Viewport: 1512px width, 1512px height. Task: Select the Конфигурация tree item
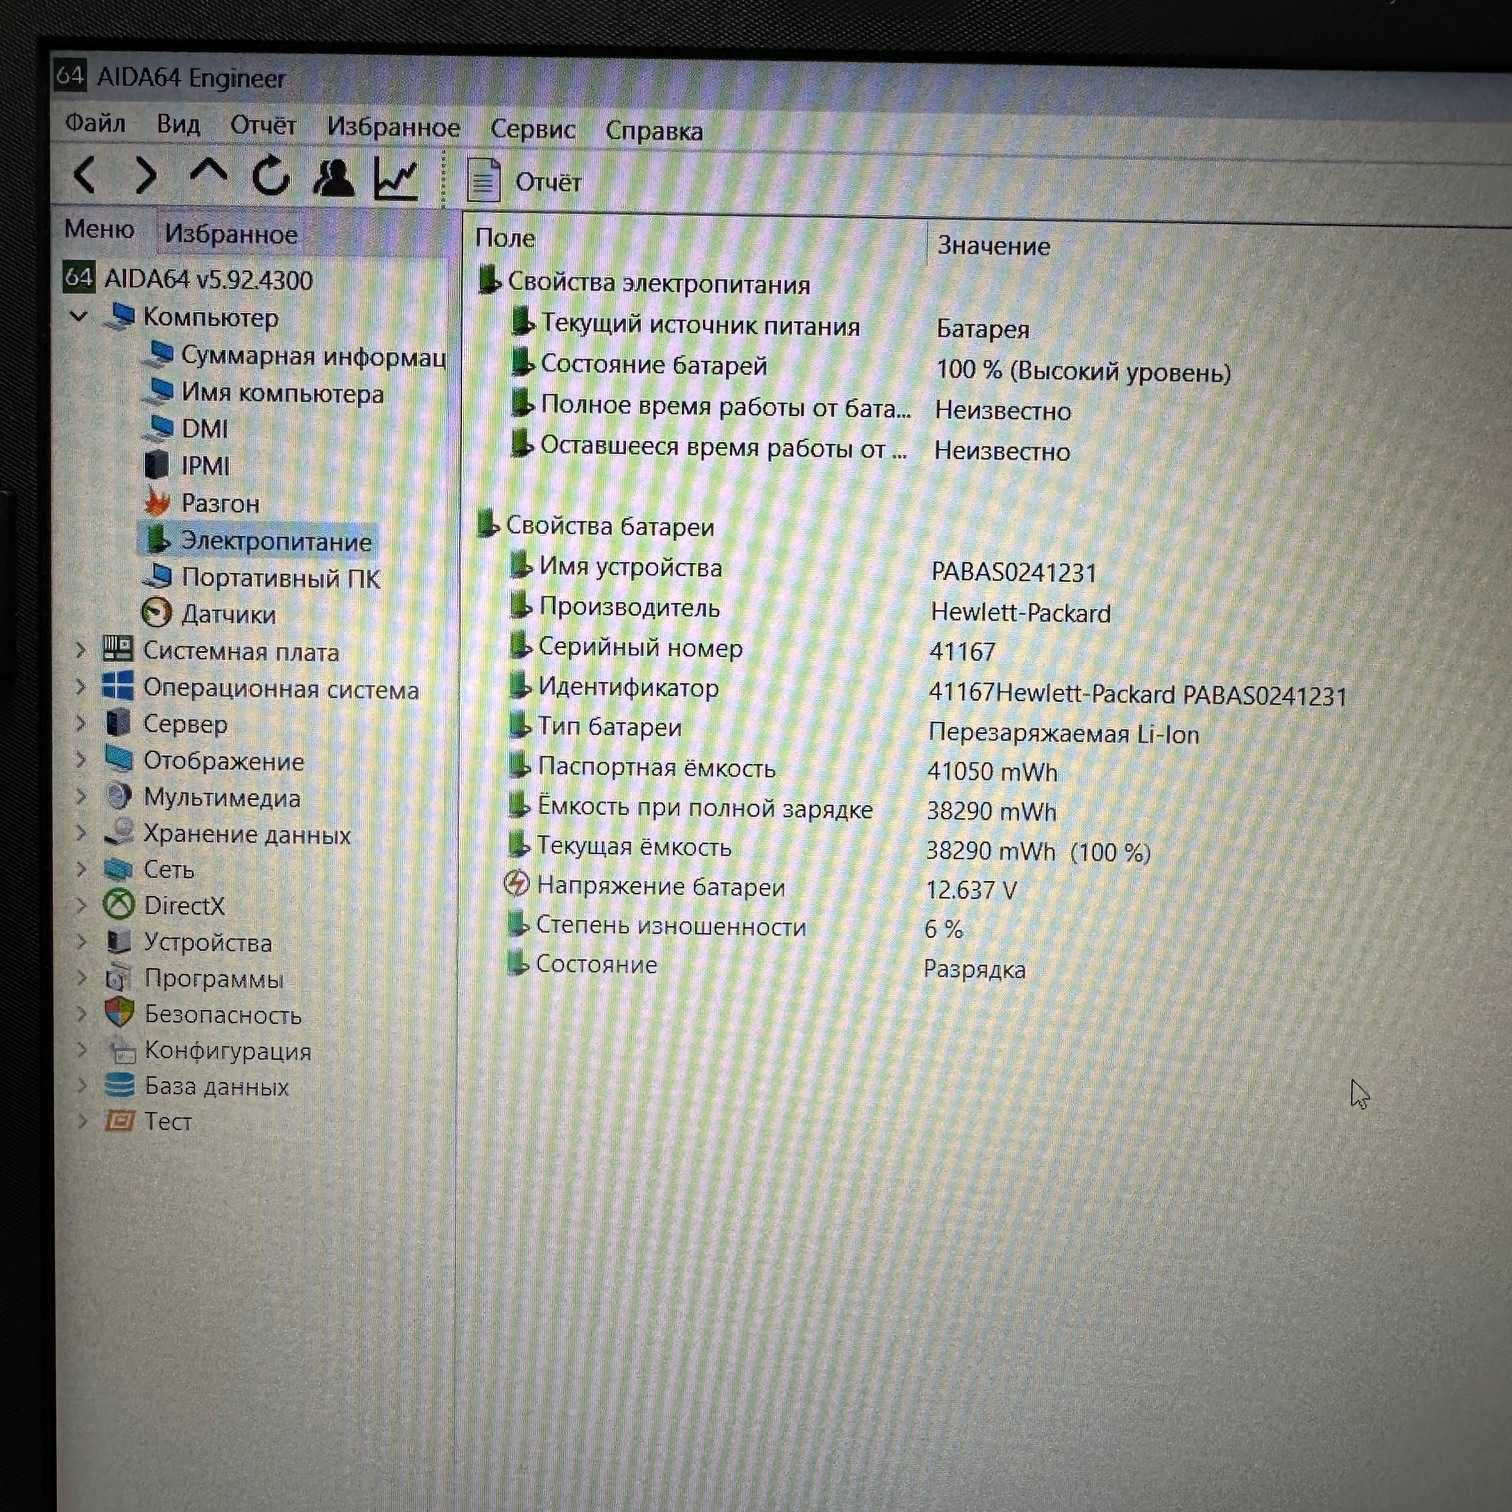coord(227,1050)
